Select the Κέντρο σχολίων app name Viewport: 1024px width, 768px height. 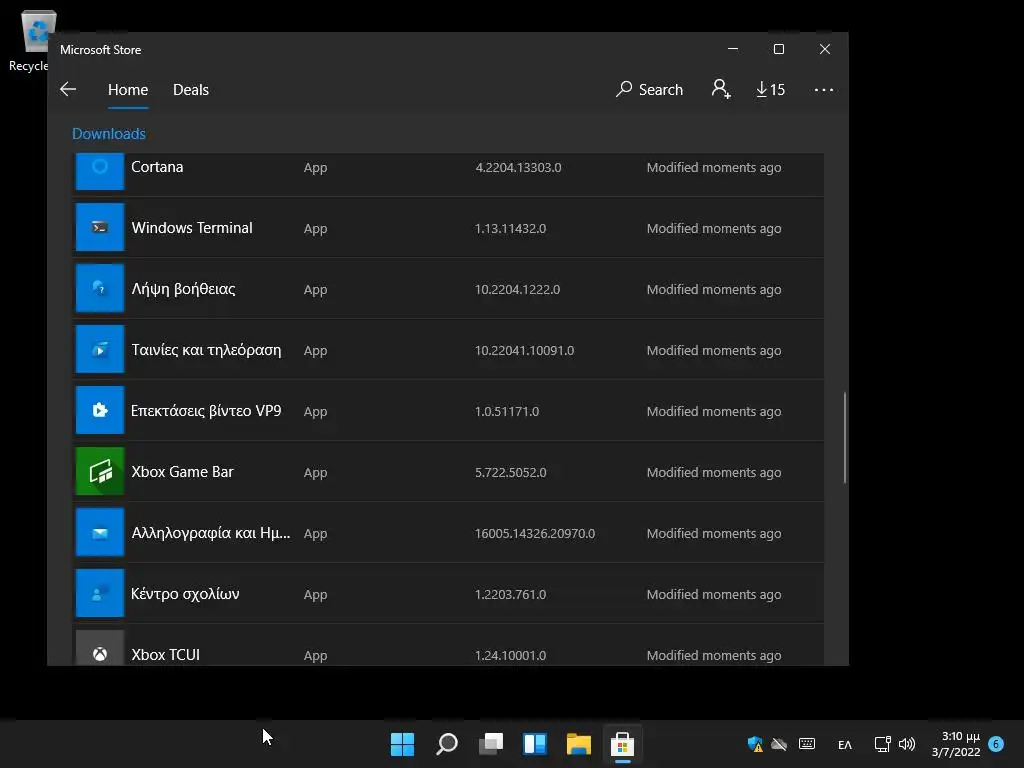point(185,594)
